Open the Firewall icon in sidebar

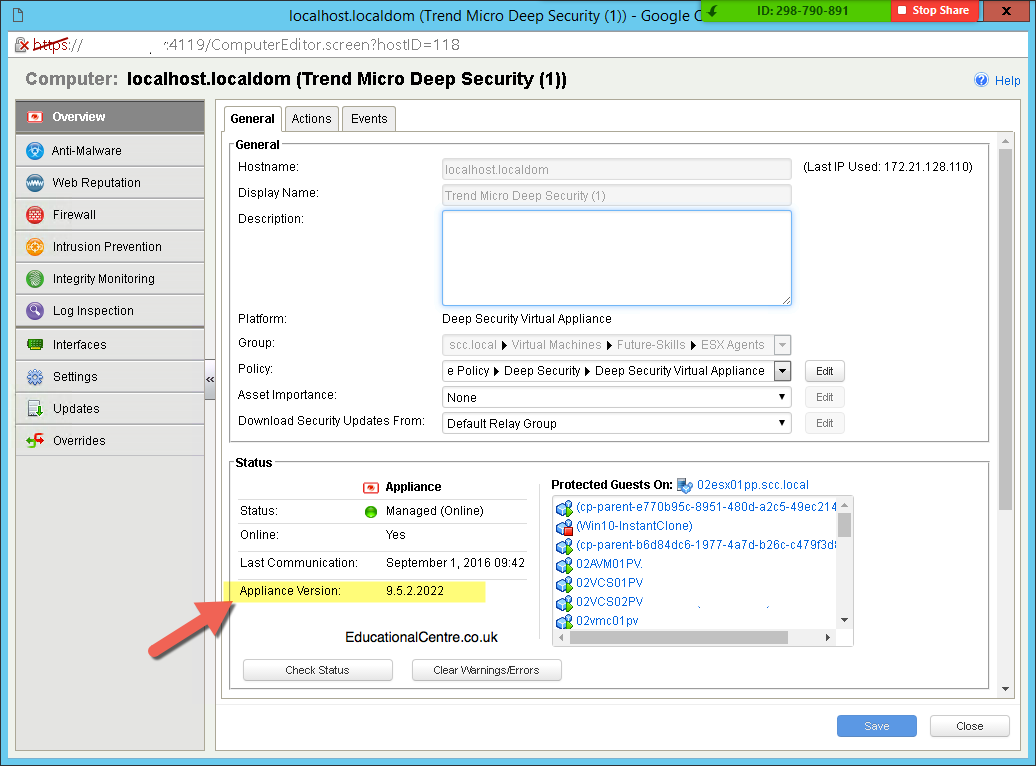pos(35,215)
